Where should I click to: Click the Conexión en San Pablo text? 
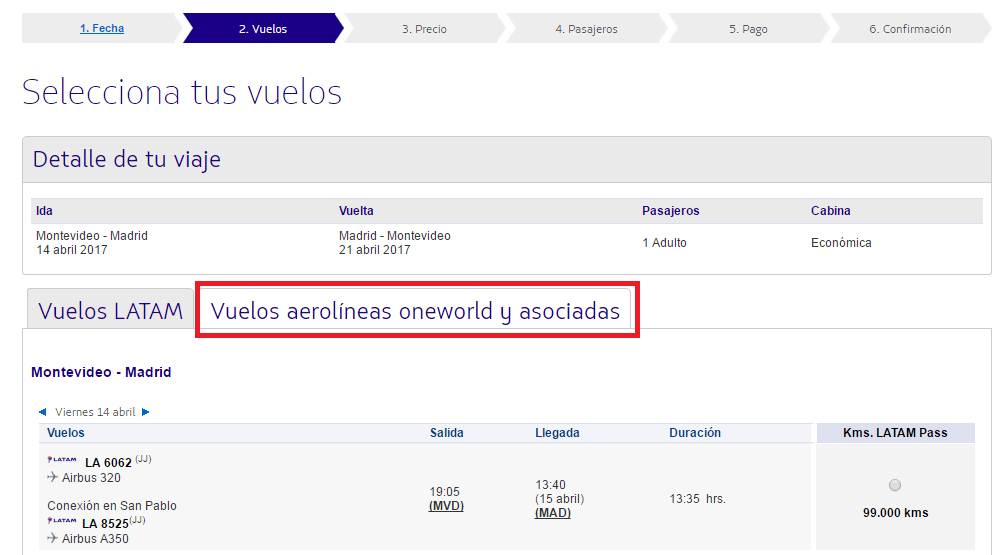[112, 506]
